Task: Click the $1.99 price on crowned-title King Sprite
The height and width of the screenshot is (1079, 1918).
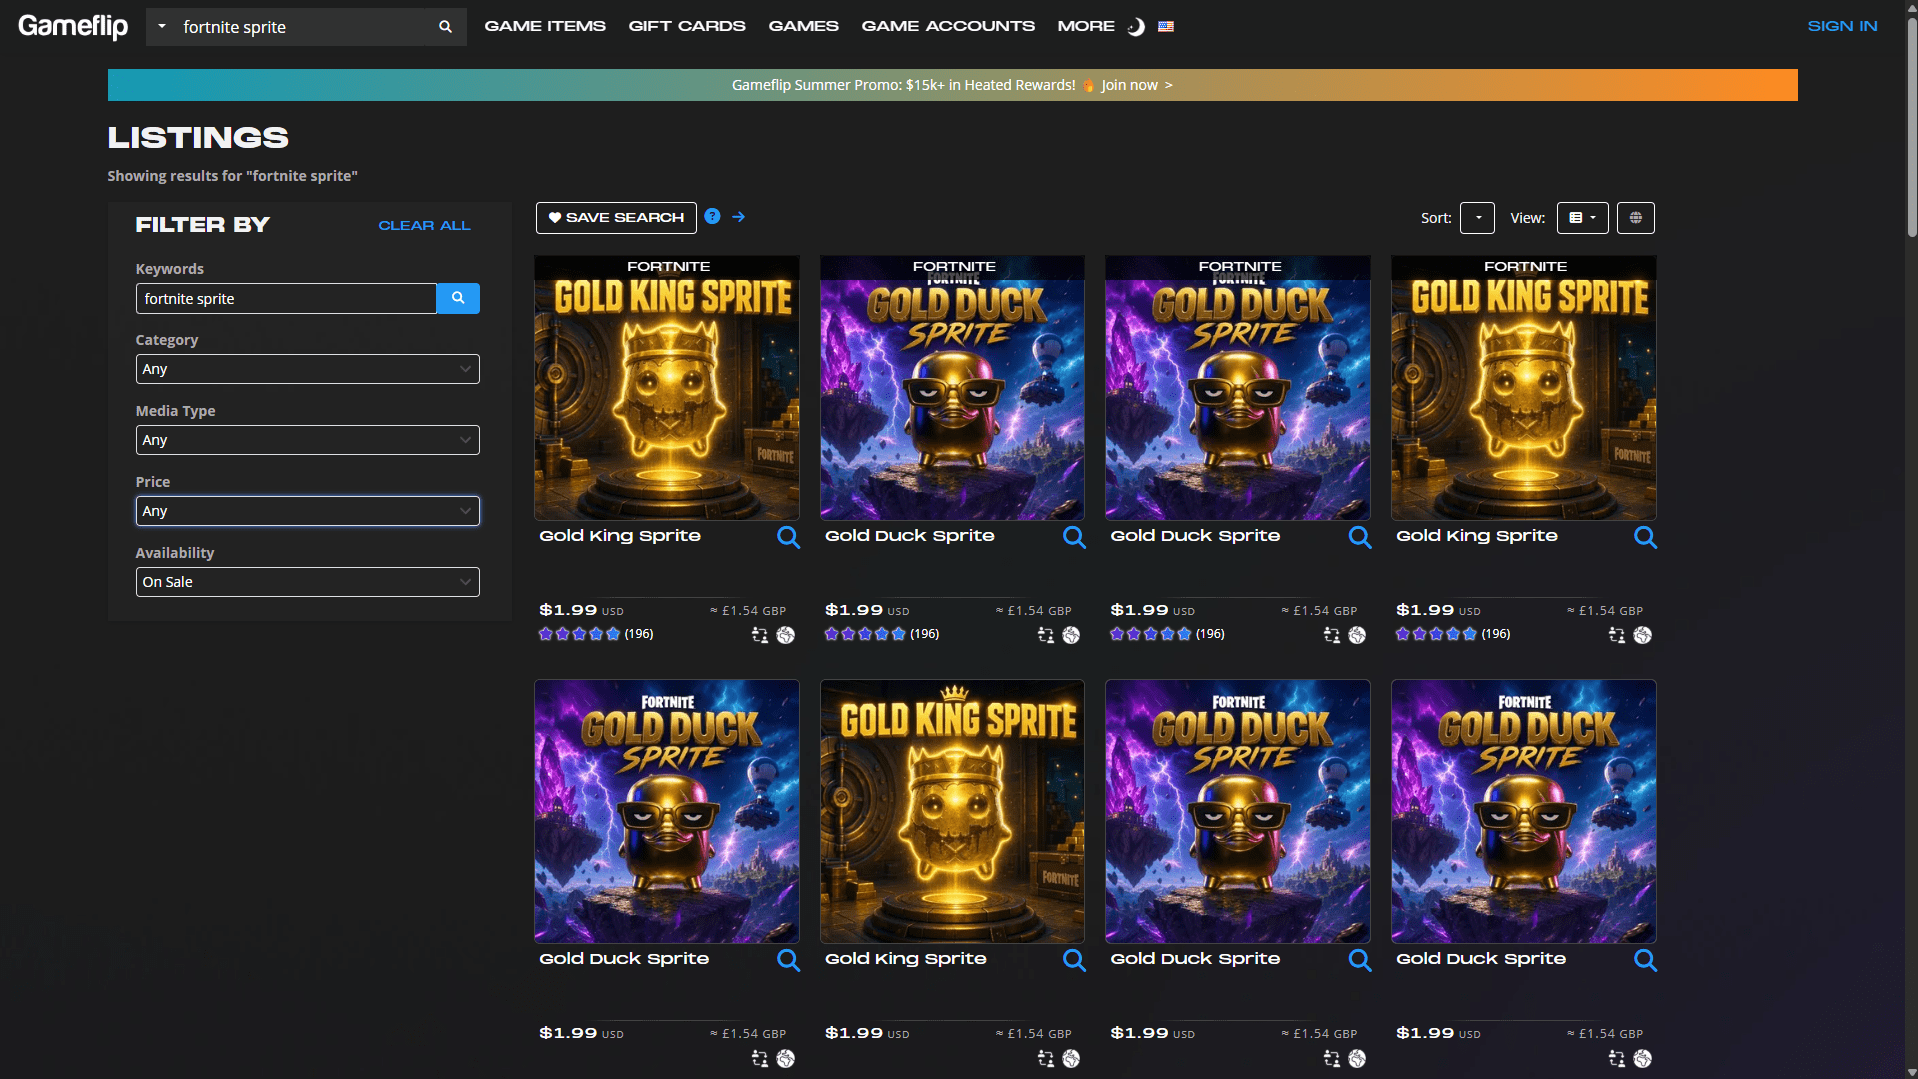Action: point(853,1033)
